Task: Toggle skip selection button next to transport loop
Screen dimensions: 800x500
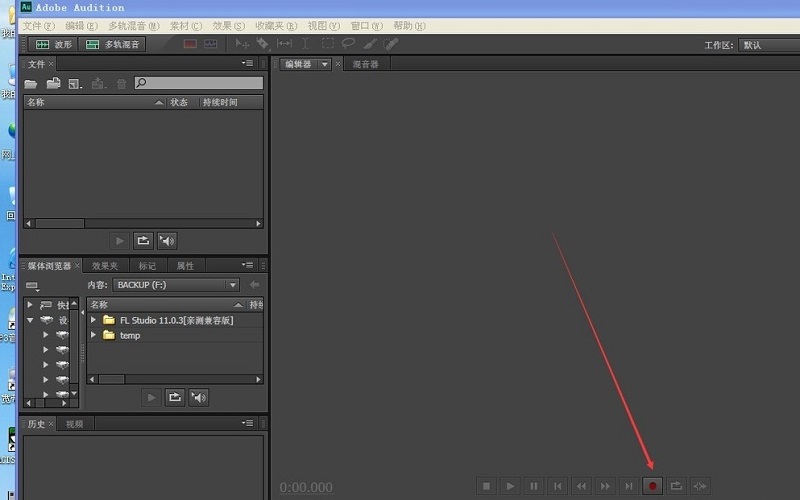Action: (x=700, y=486)
